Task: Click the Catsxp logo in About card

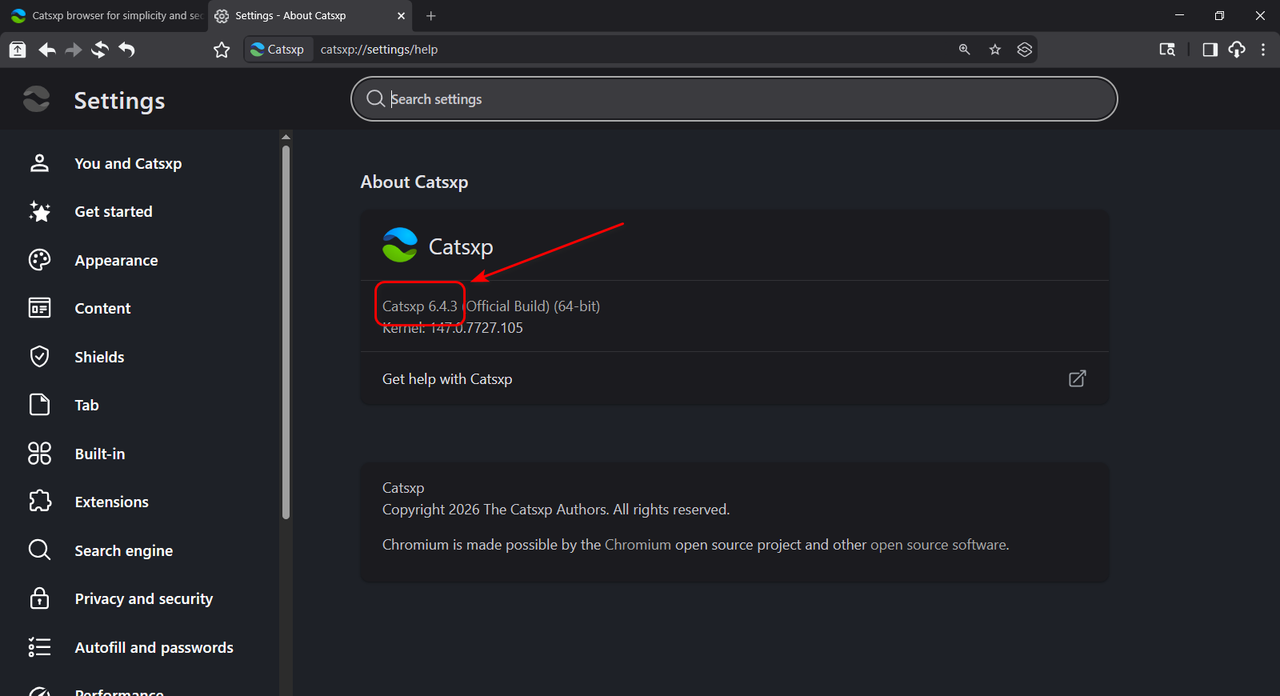Action: tap(400, 245)
